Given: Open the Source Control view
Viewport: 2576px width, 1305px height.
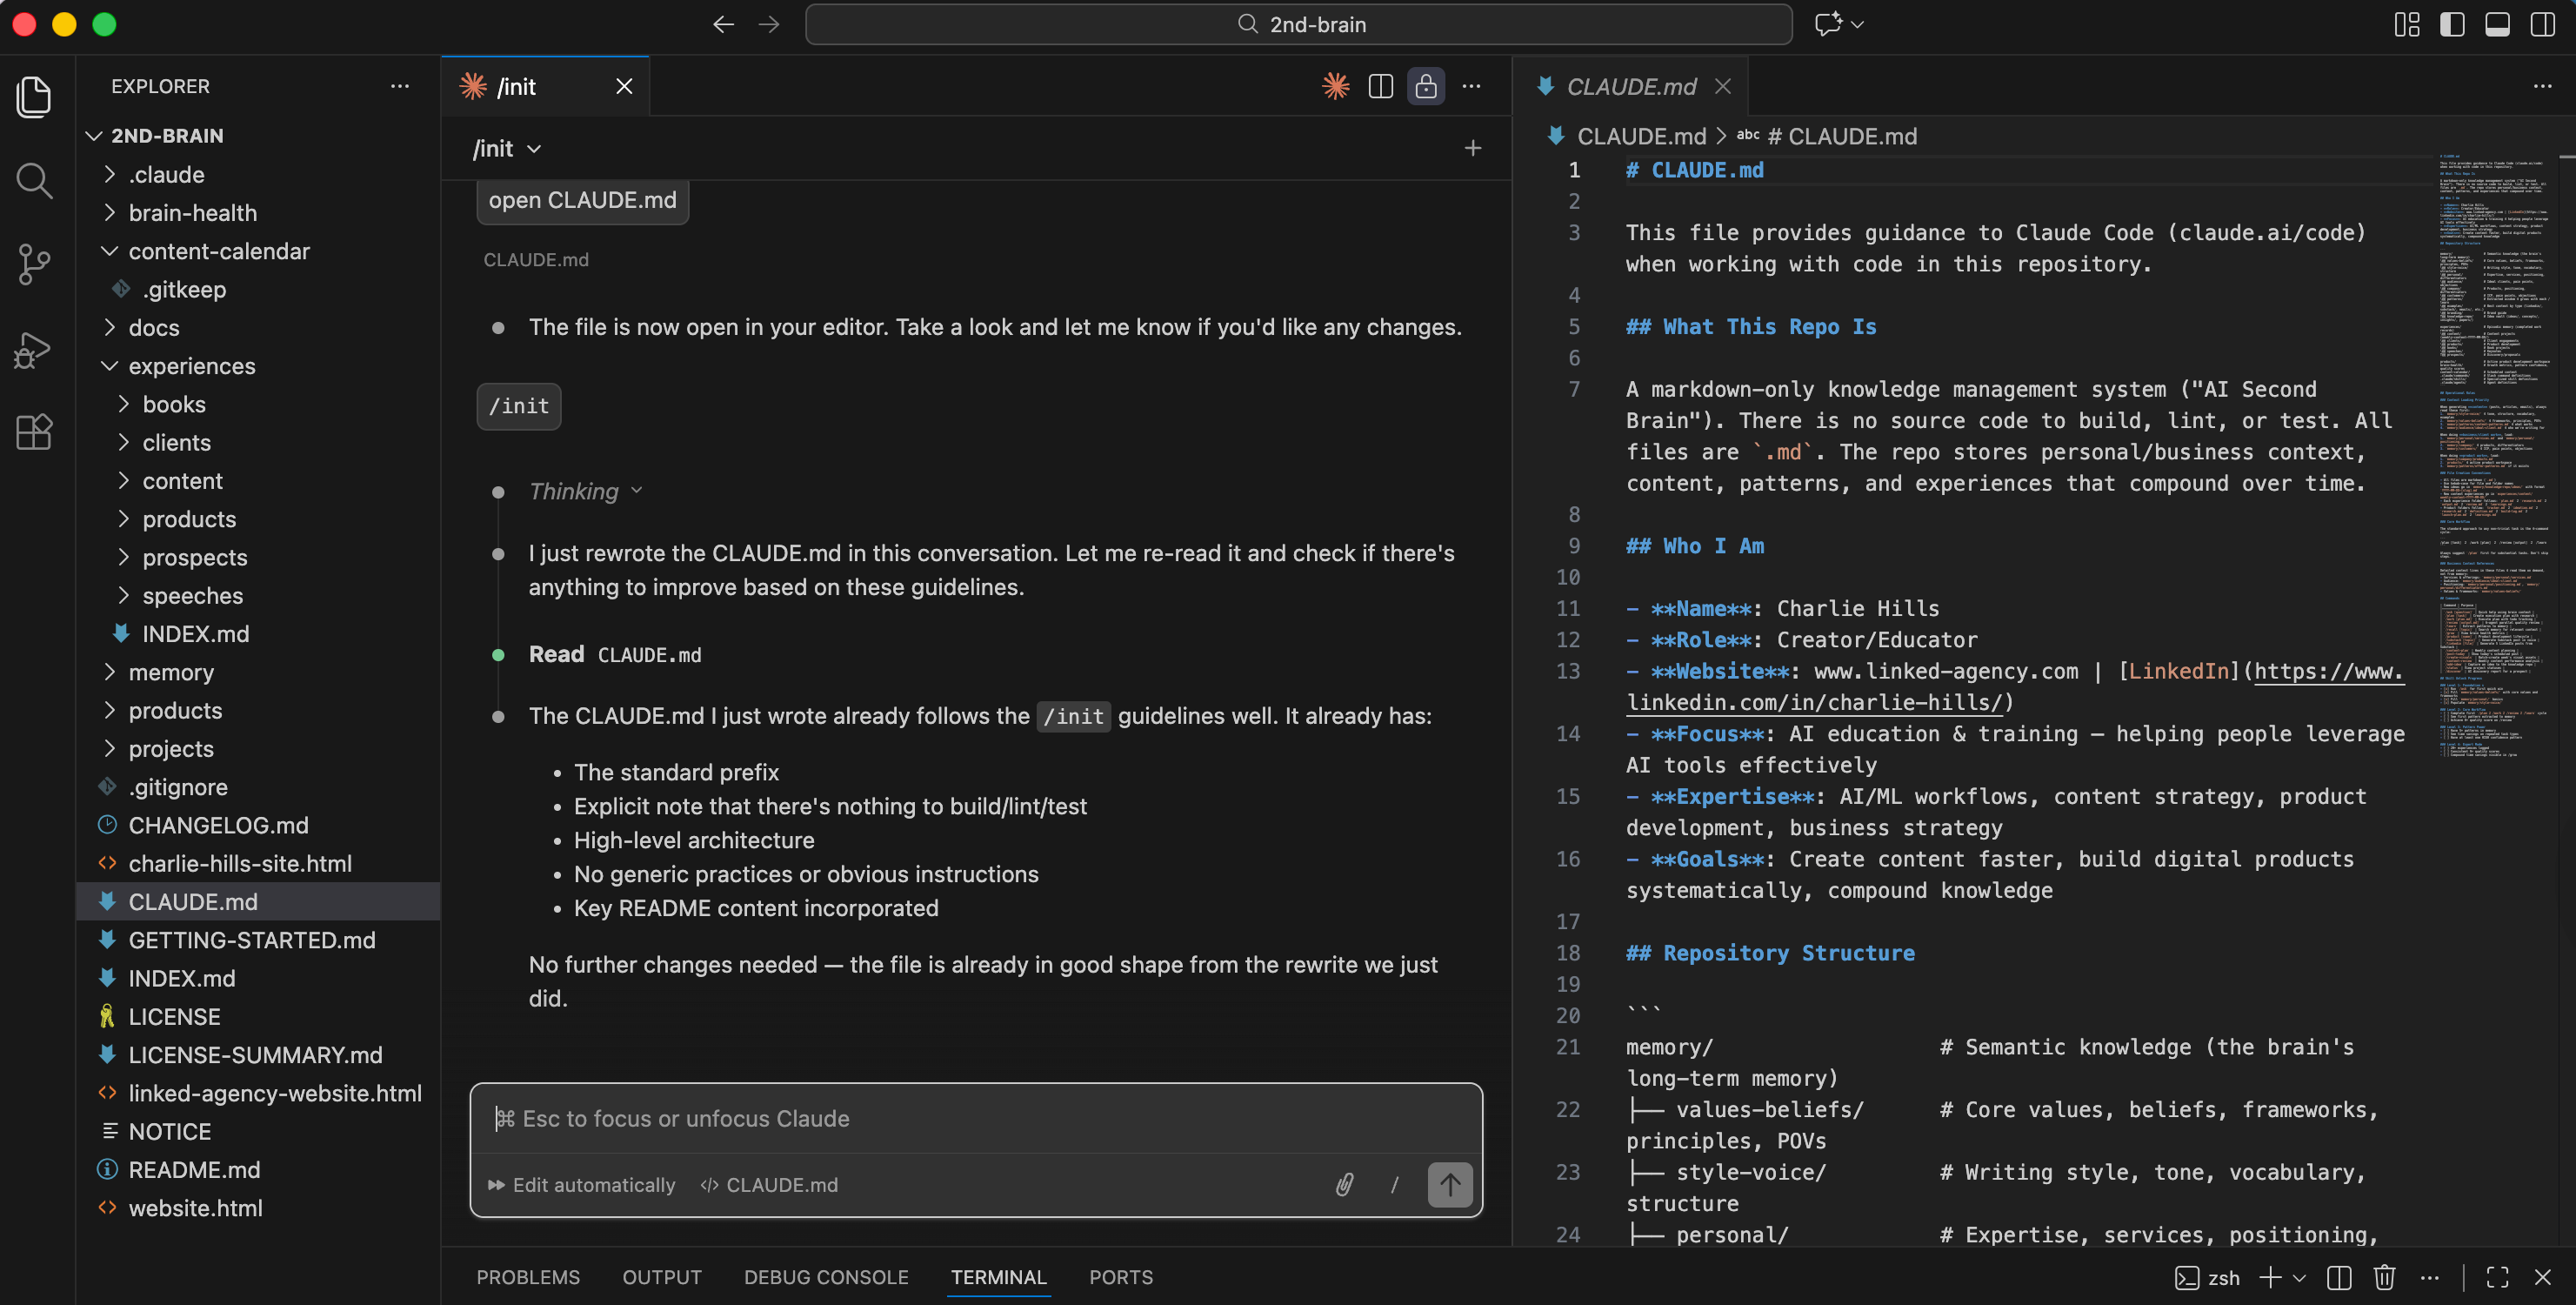Looking at the screenshot, I should pyautogui.click(x=34, y=265).
